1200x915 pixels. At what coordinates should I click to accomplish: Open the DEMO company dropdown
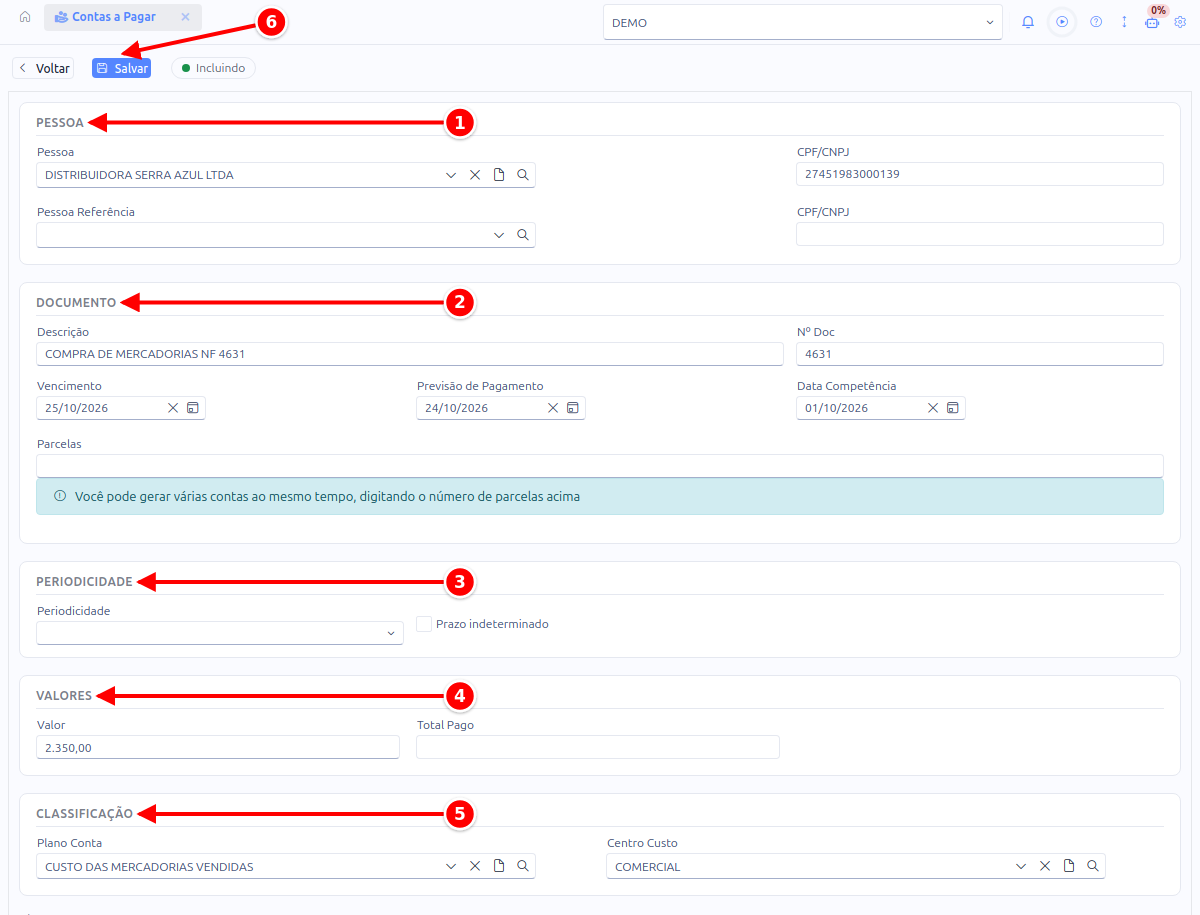point(803,22)
